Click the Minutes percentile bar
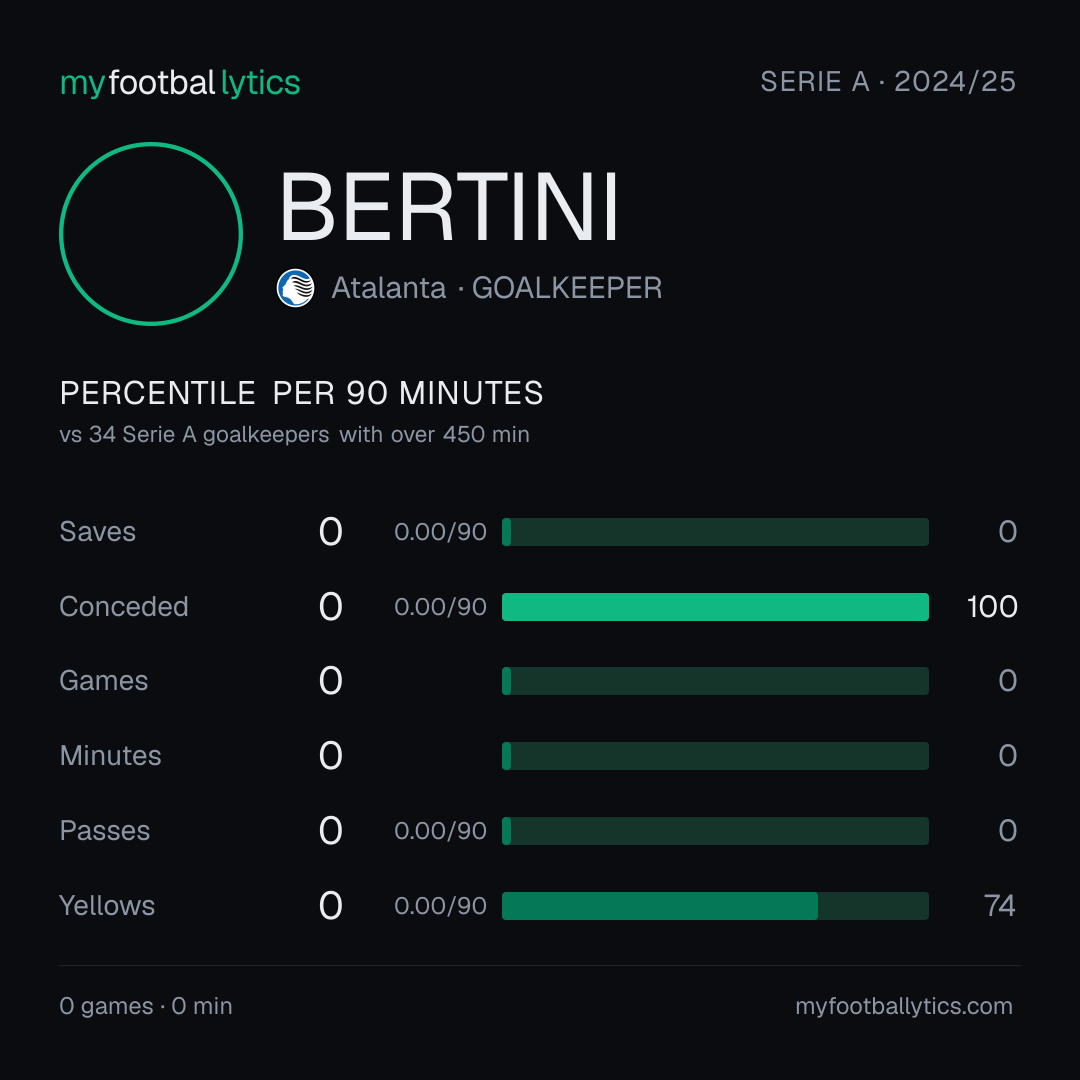1080x1080 pixels. coord(715,756)
